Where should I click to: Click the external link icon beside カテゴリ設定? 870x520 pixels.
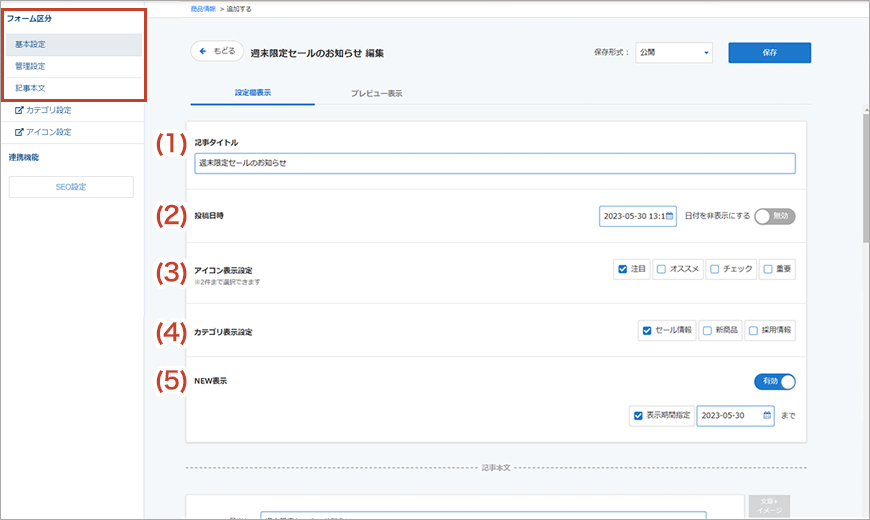pos(19,111)
